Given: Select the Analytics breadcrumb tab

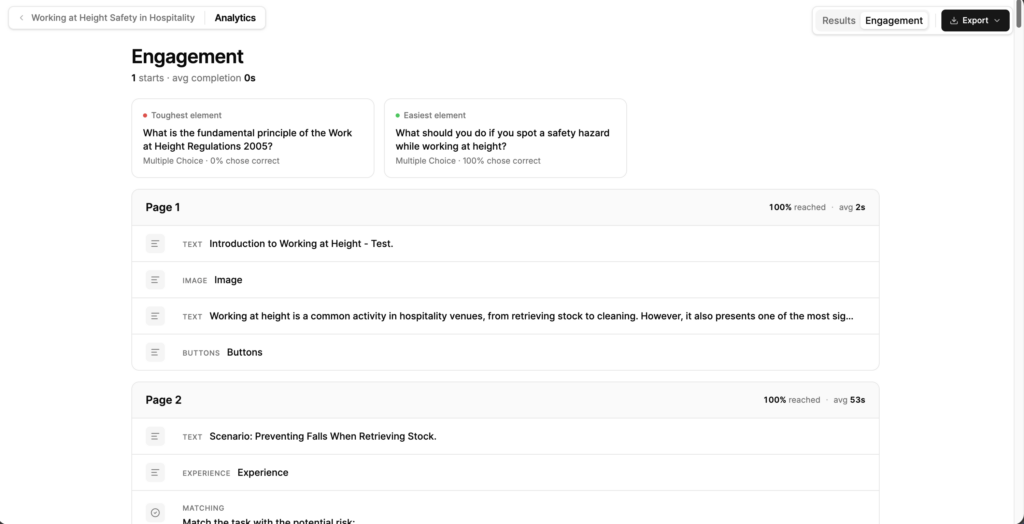Looking at the screenshot, I should [x=235, y=18].
